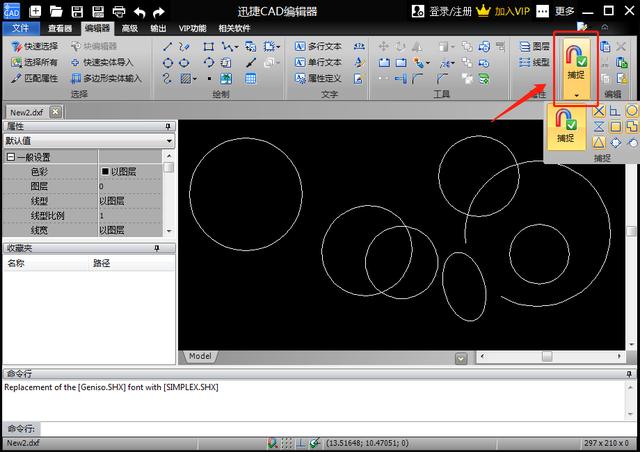Toggle the circle center snap option
640x452 pixels.
tap(632, 110)
